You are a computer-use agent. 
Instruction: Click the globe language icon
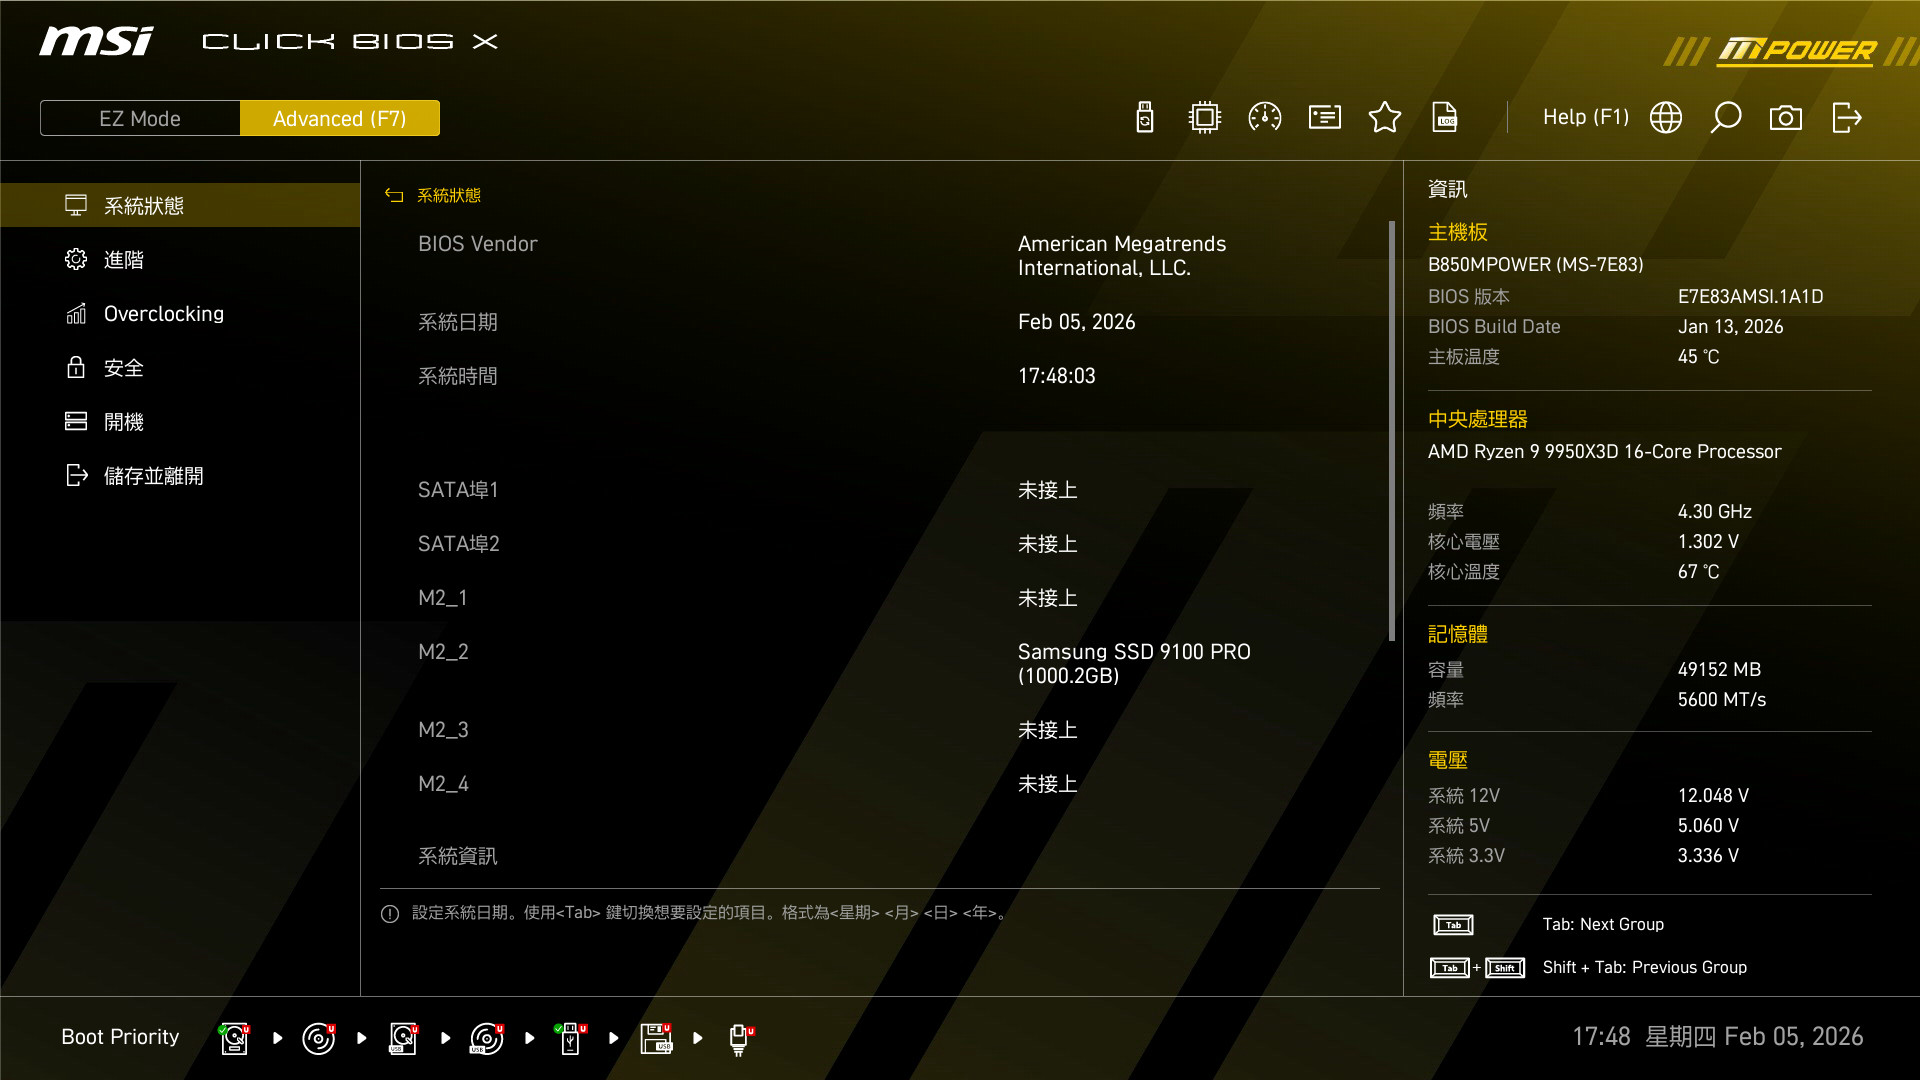click(1666, 118)
